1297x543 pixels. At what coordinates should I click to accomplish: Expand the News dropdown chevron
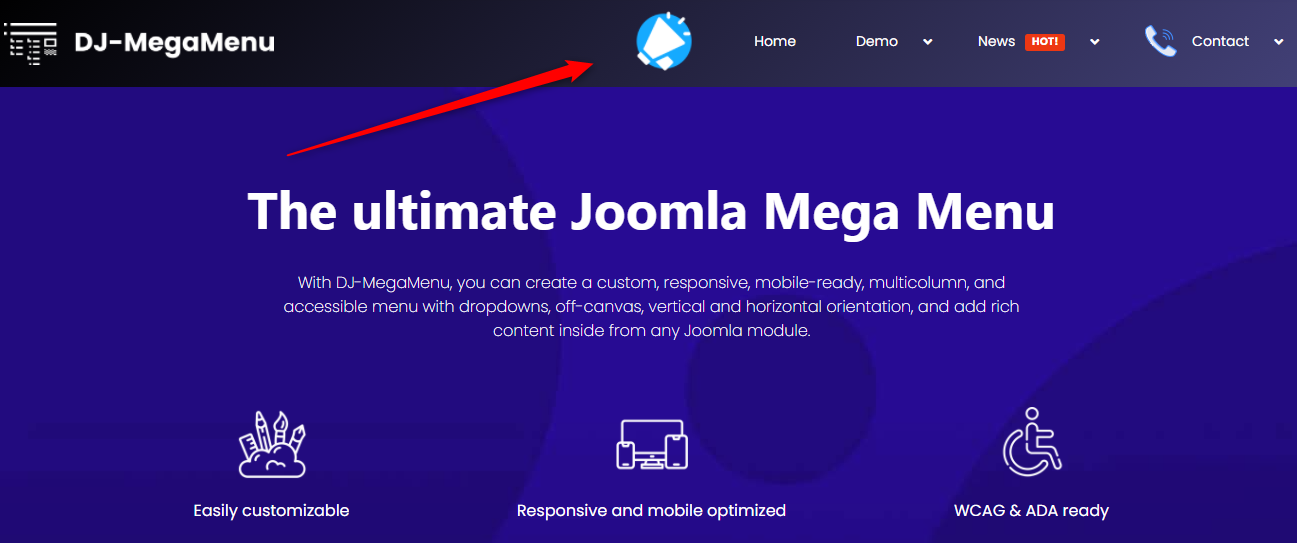[x=1095, y=42]
